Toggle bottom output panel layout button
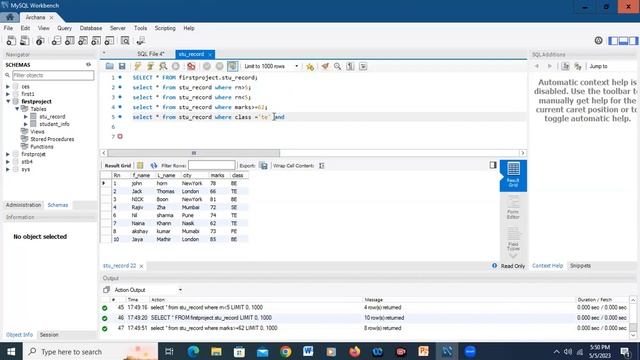Image resolution: width=640 pixels, height=360 pixels. (623, 40)
